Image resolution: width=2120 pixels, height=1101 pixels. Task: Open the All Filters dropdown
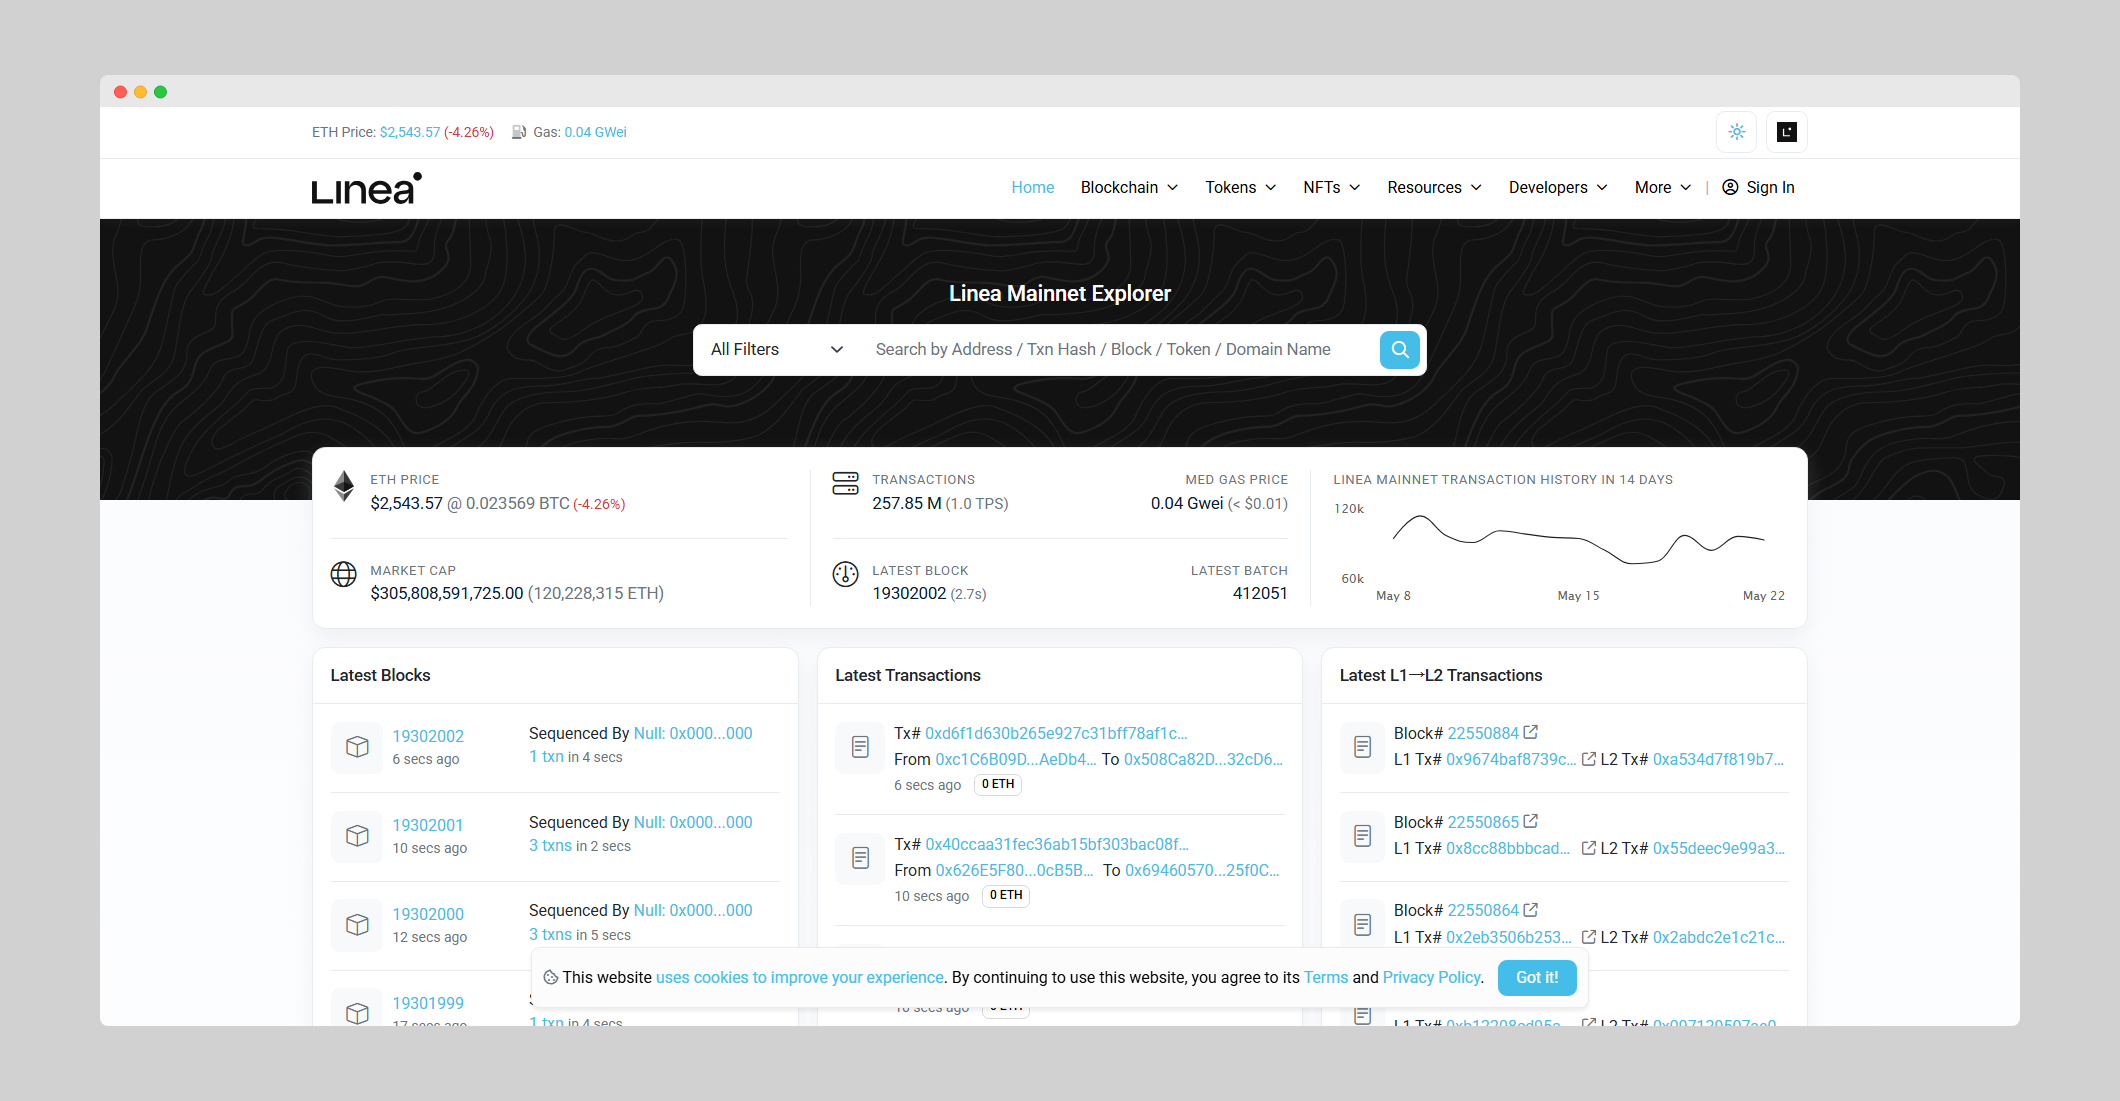pos(777,350)
